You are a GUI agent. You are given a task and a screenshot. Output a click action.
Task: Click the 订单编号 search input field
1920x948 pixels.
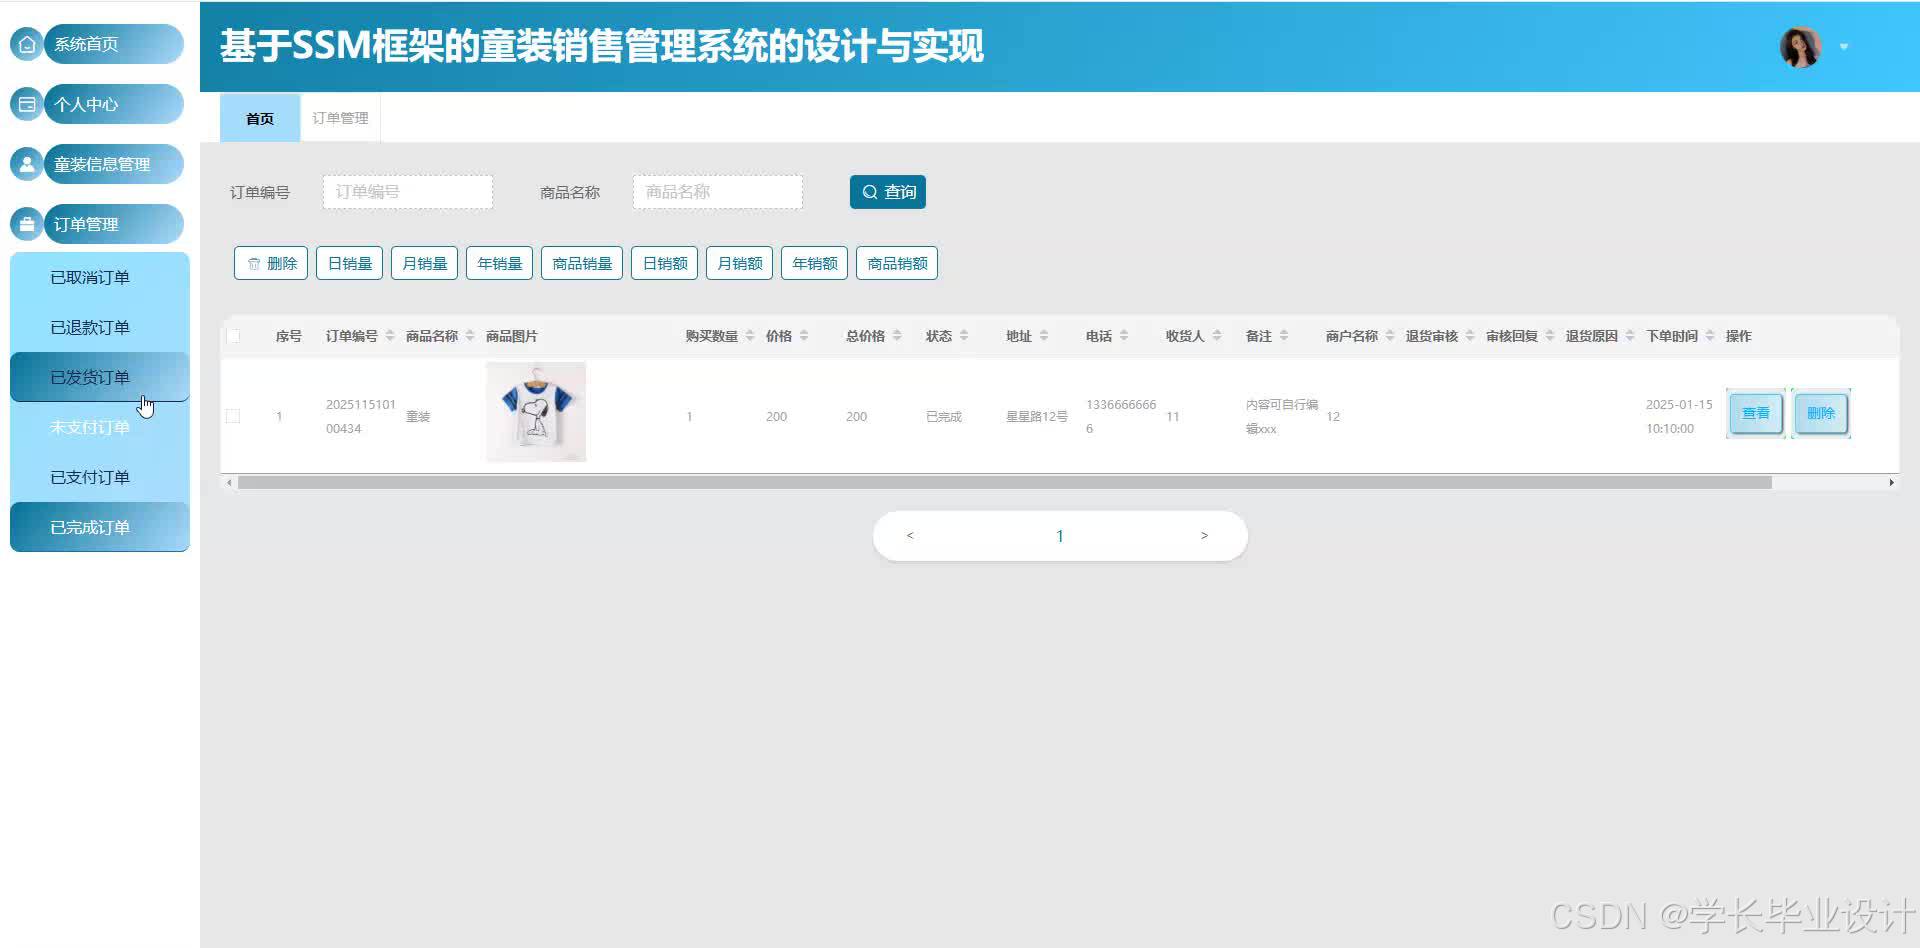point(408,192)
